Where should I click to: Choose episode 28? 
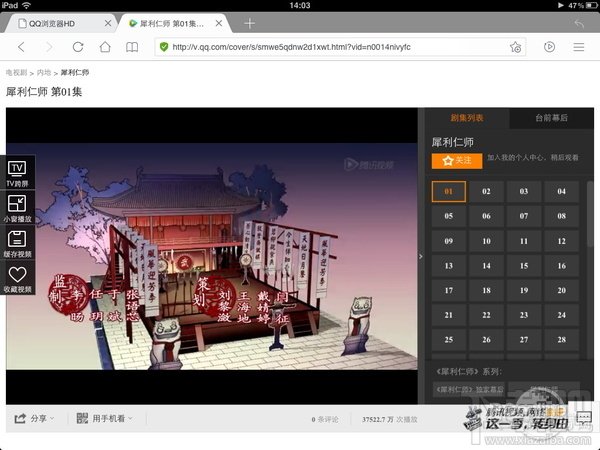tap(561, 340)
